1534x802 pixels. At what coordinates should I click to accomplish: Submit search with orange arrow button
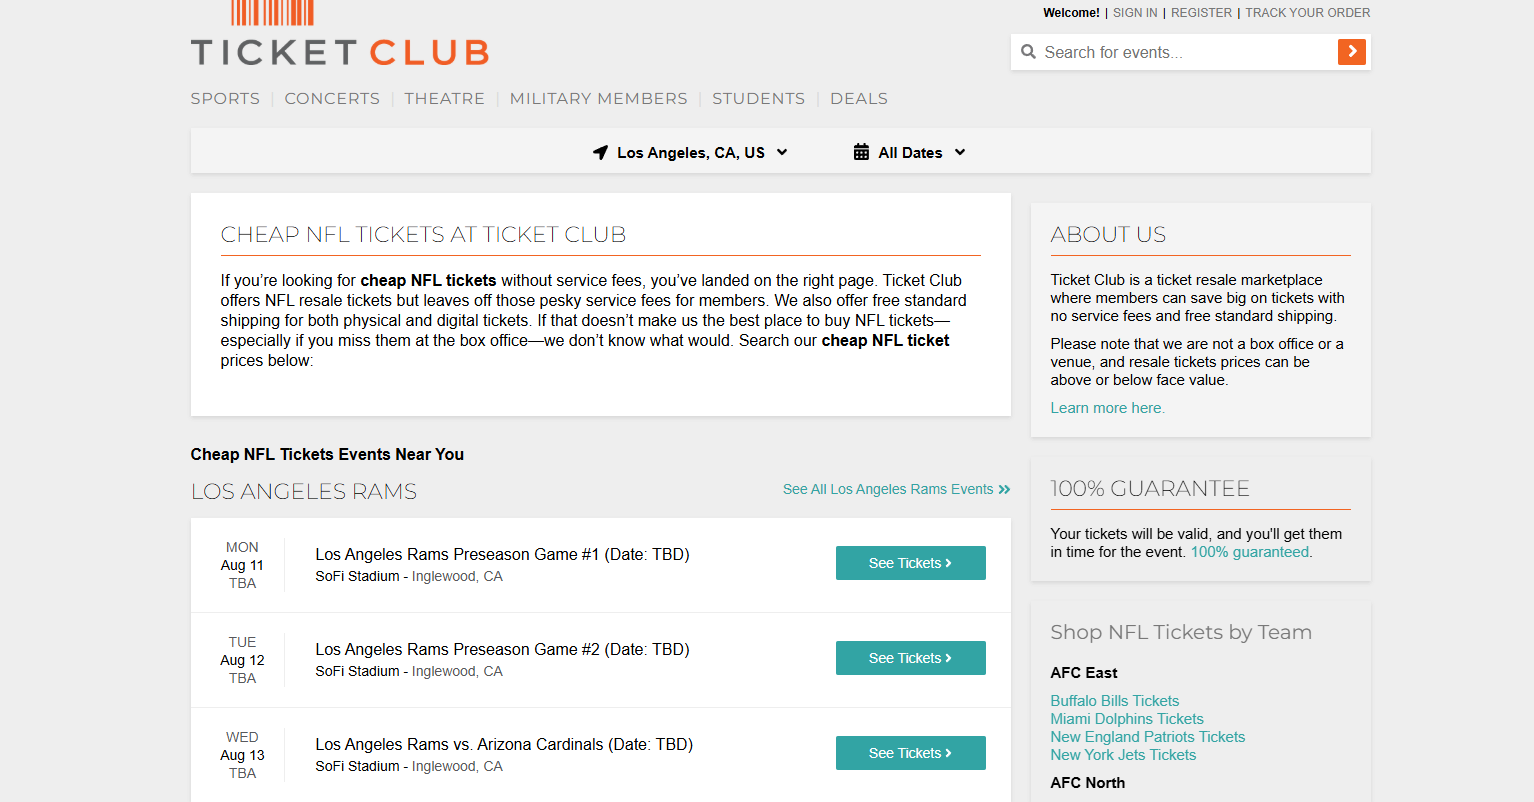click(x=1352, y=52)
